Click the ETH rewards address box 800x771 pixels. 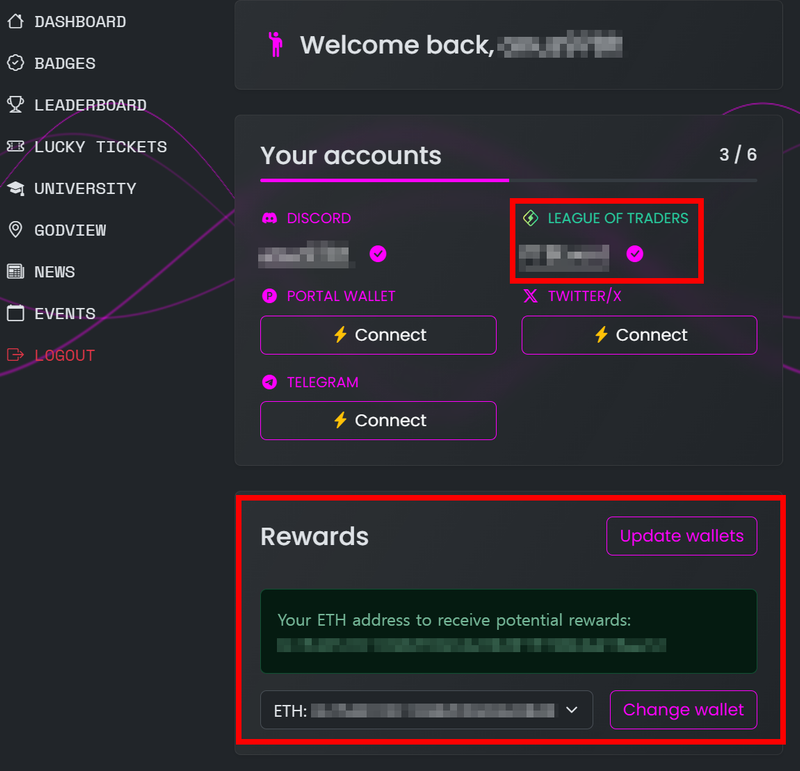[x=509, y=631]
